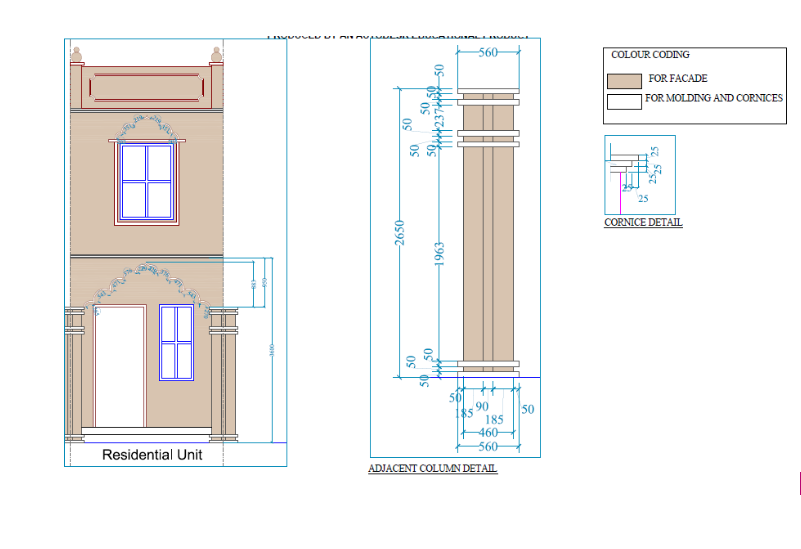Image resolution: width=801 pixels, height=549 pixels.
Task: Click the 460 base width dimension
Action: 487,432
